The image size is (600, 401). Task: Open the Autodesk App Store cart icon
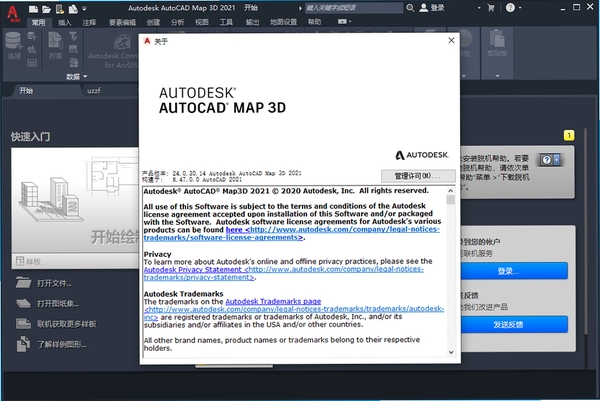point(491,8)
